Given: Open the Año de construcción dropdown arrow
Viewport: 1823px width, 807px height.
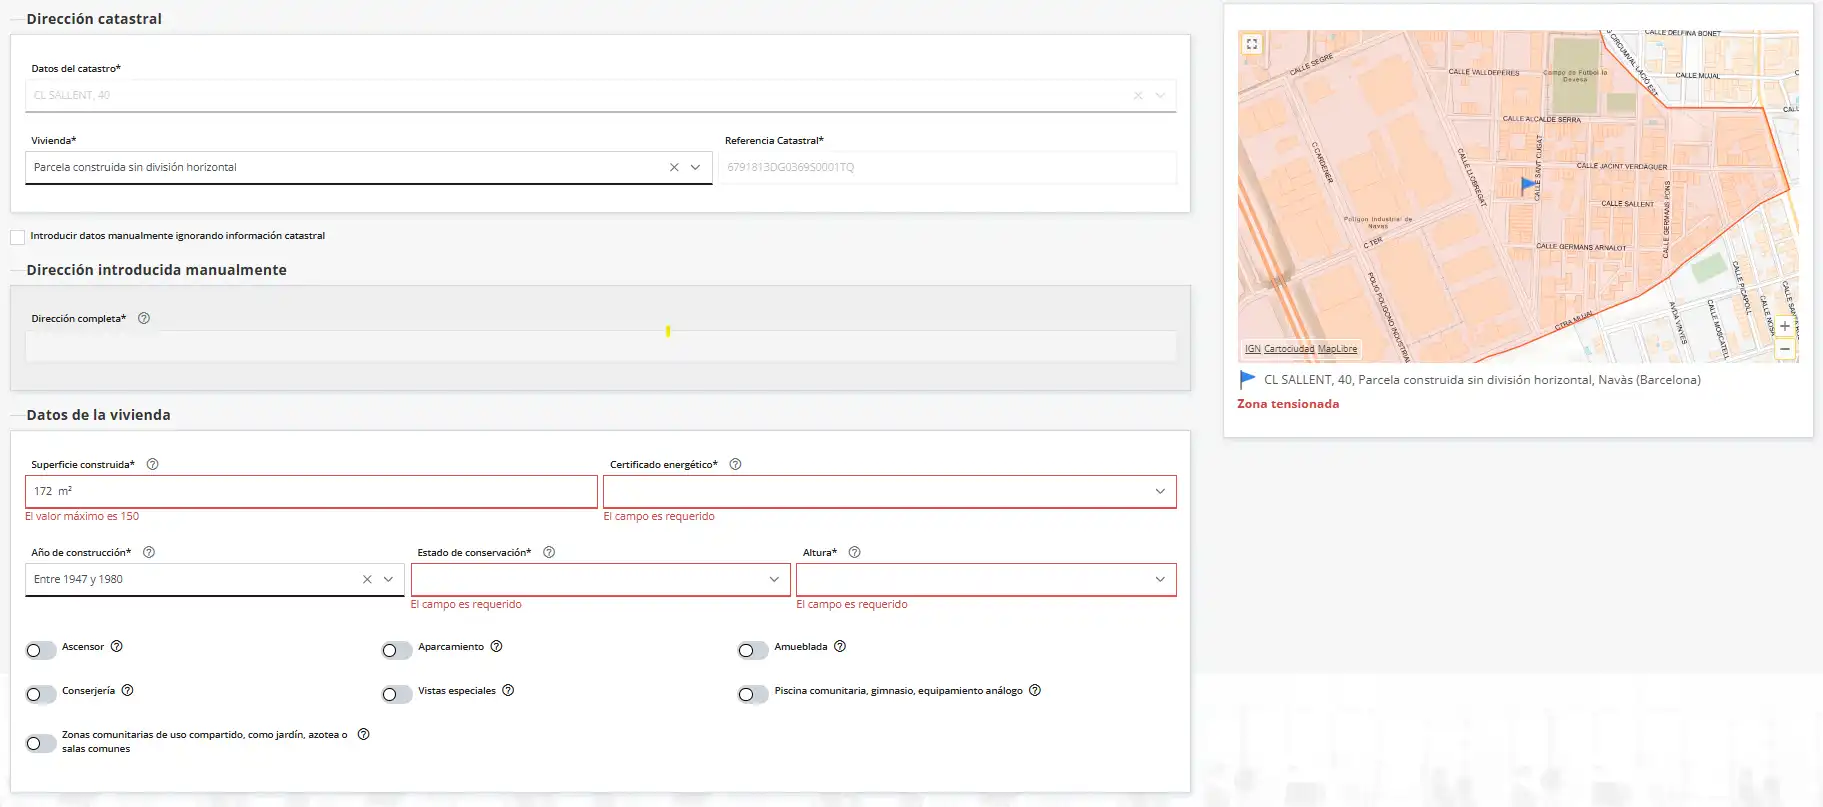Looking at the screenshot, I should tap(389, 580).
